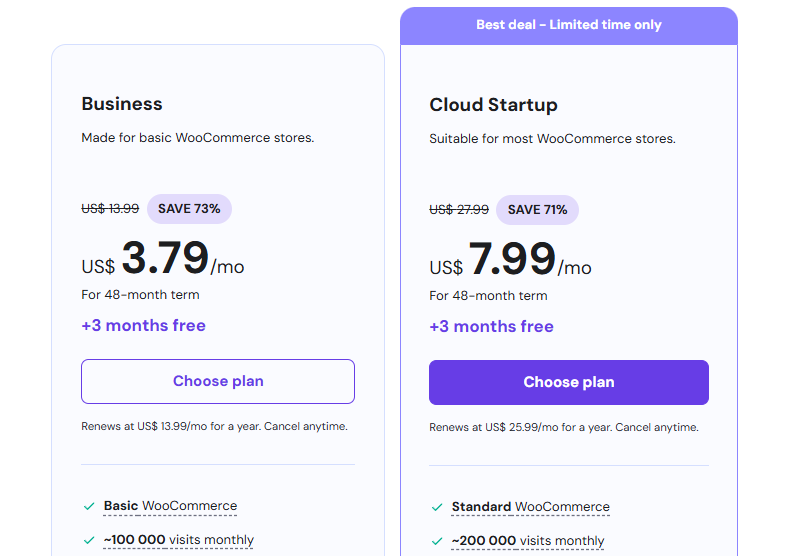This screenshot has height=556, width=789.
Task: Click the Best deal limited time banner
Action: pyautogui.click(x=569, y=25)
